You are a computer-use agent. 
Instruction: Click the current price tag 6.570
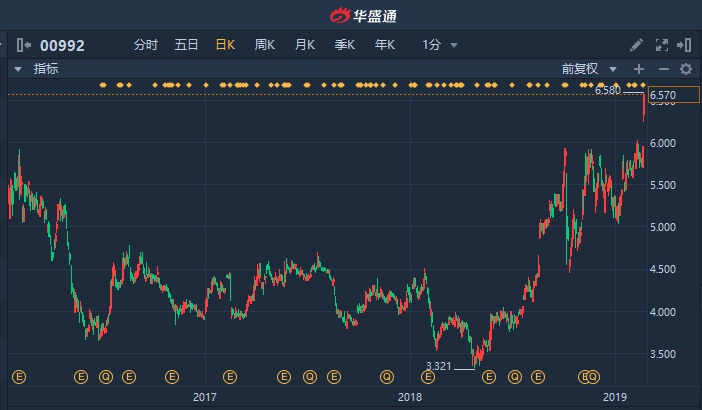[664, 95]
